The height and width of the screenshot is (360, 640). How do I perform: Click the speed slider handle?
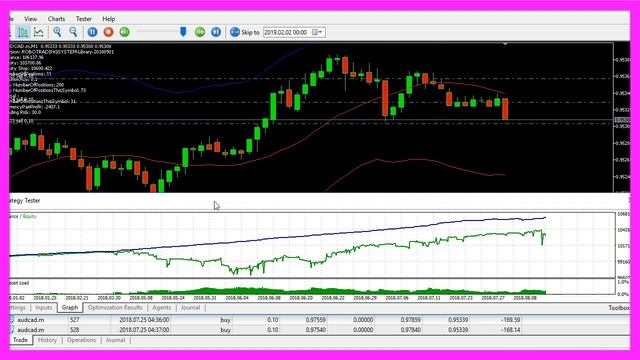pyautogui.click(x=183, y=32)
